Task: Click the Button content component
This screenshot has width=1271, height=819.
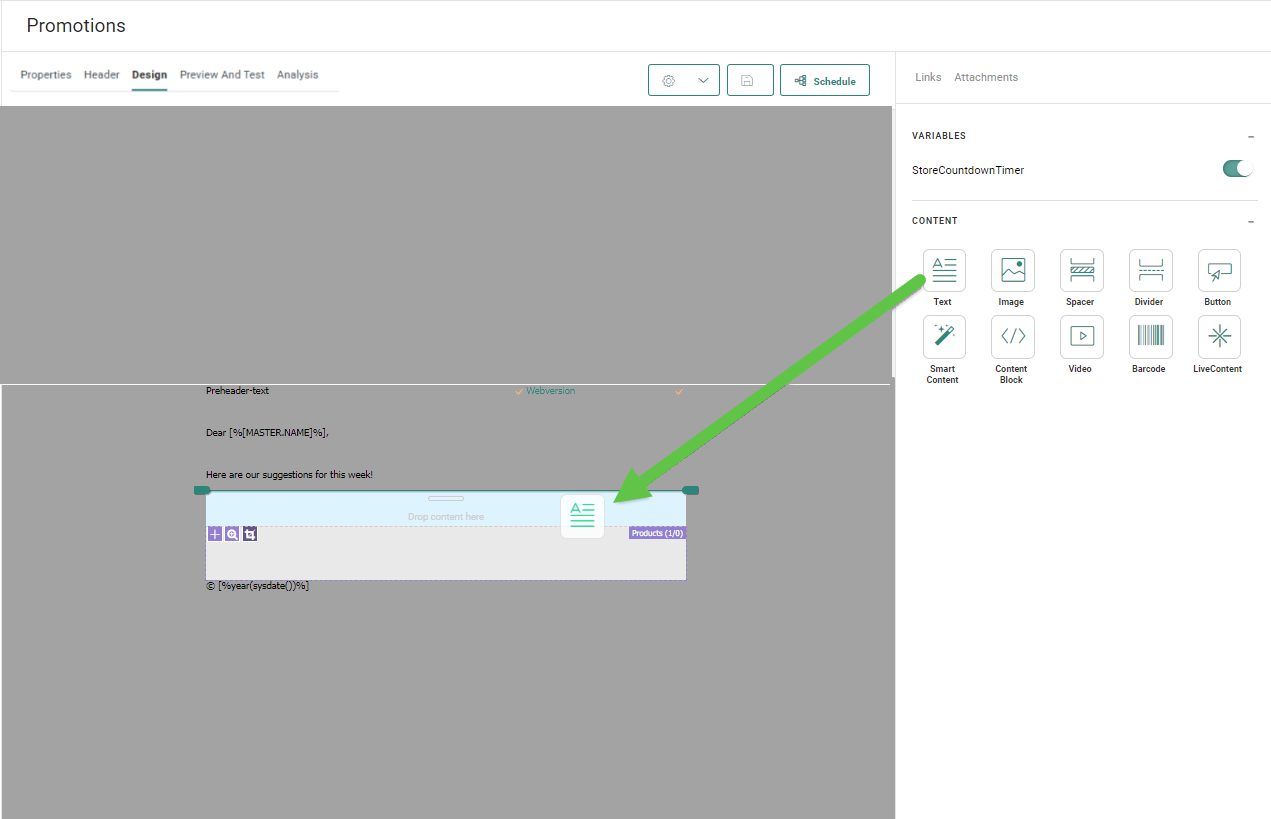Action: point(1218,271)
